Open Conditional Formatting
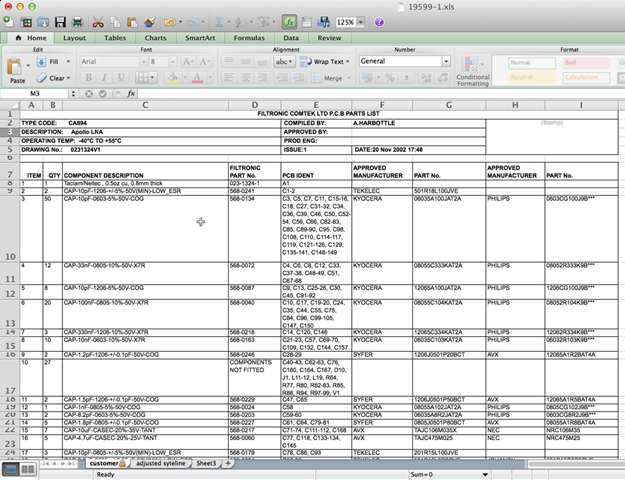Screen dimensions: 625x480 (x=473, y=71)
